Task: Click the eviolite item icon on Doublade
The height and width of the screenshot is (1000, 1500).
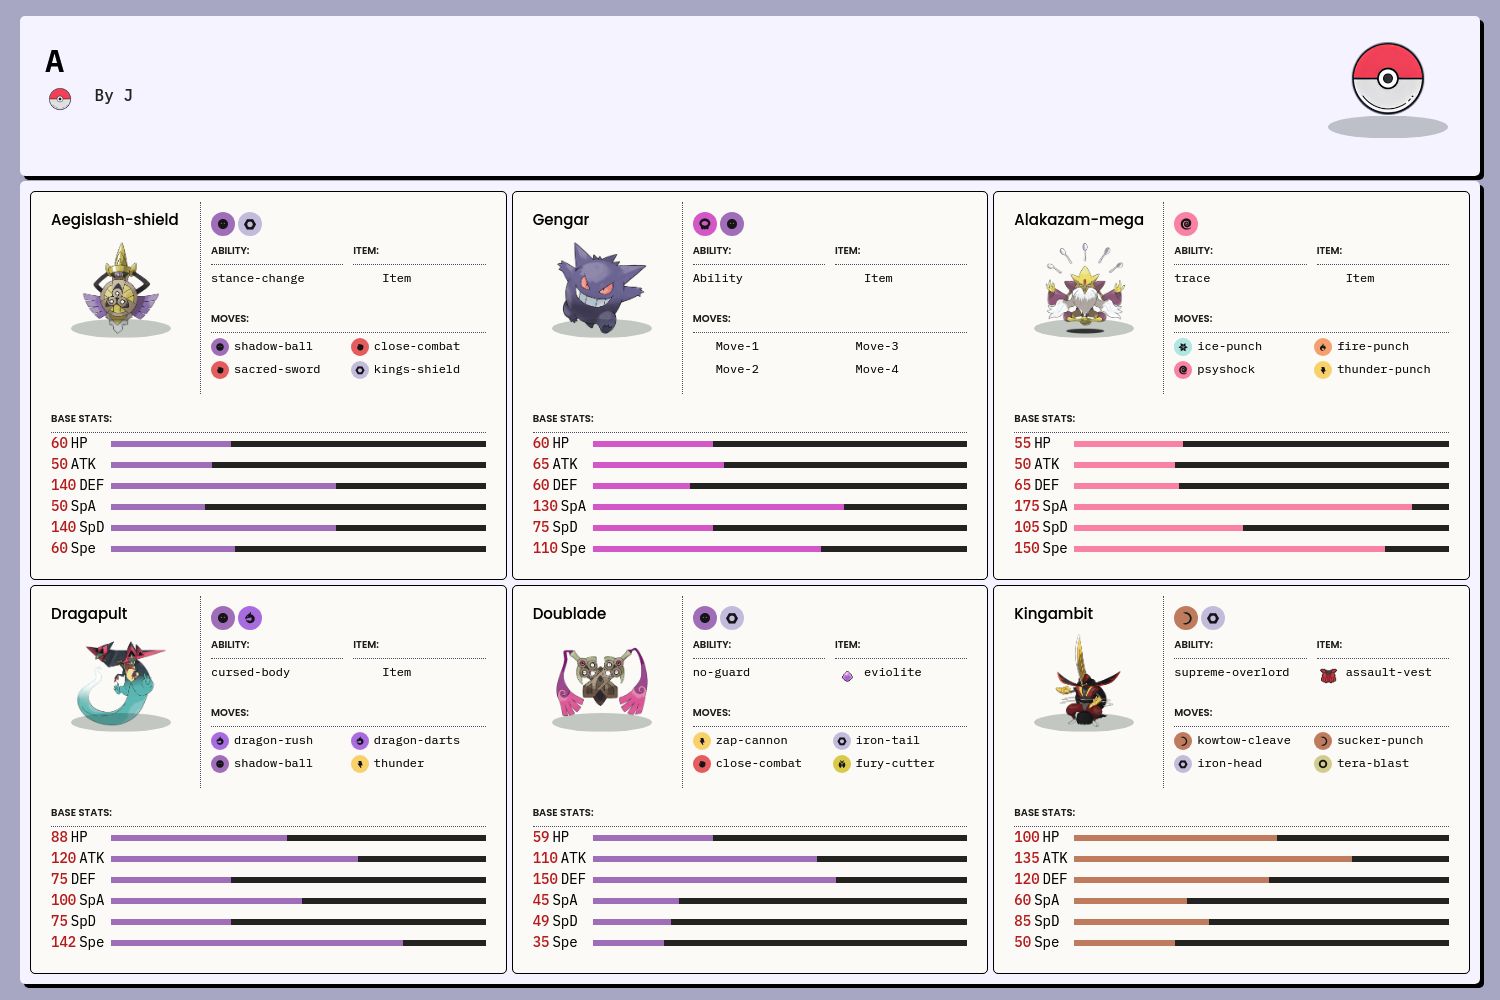Action: click(847, 676)
